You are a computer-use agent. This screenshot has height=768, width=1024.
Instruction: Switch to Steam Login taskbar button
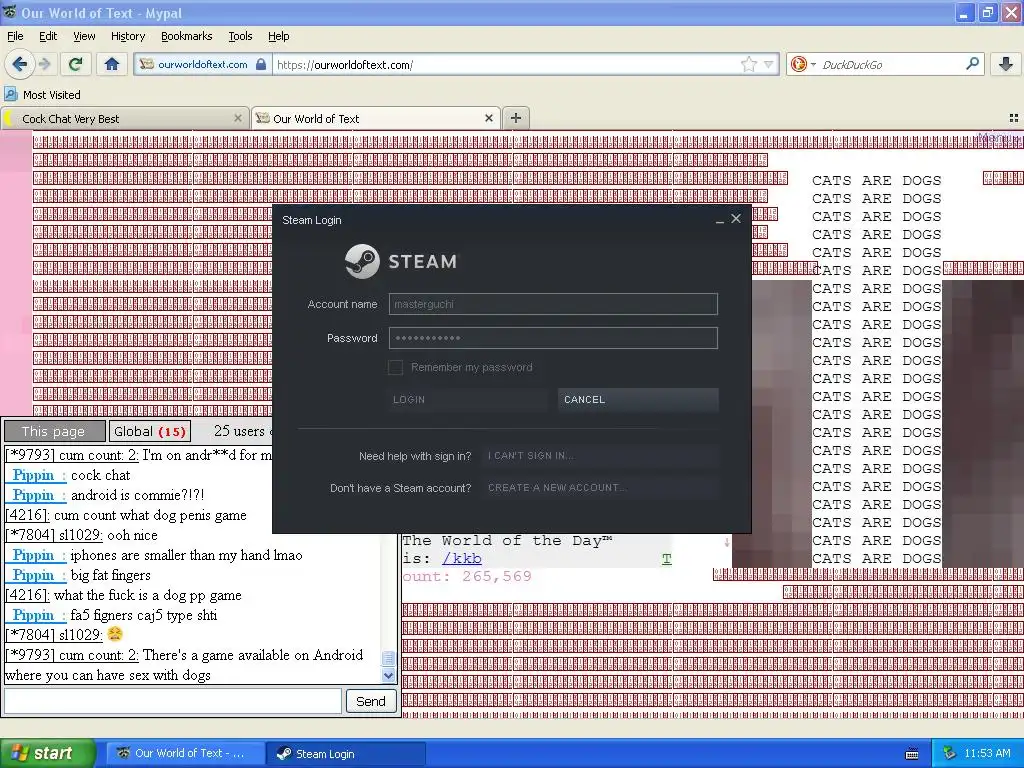coord(346,753)
